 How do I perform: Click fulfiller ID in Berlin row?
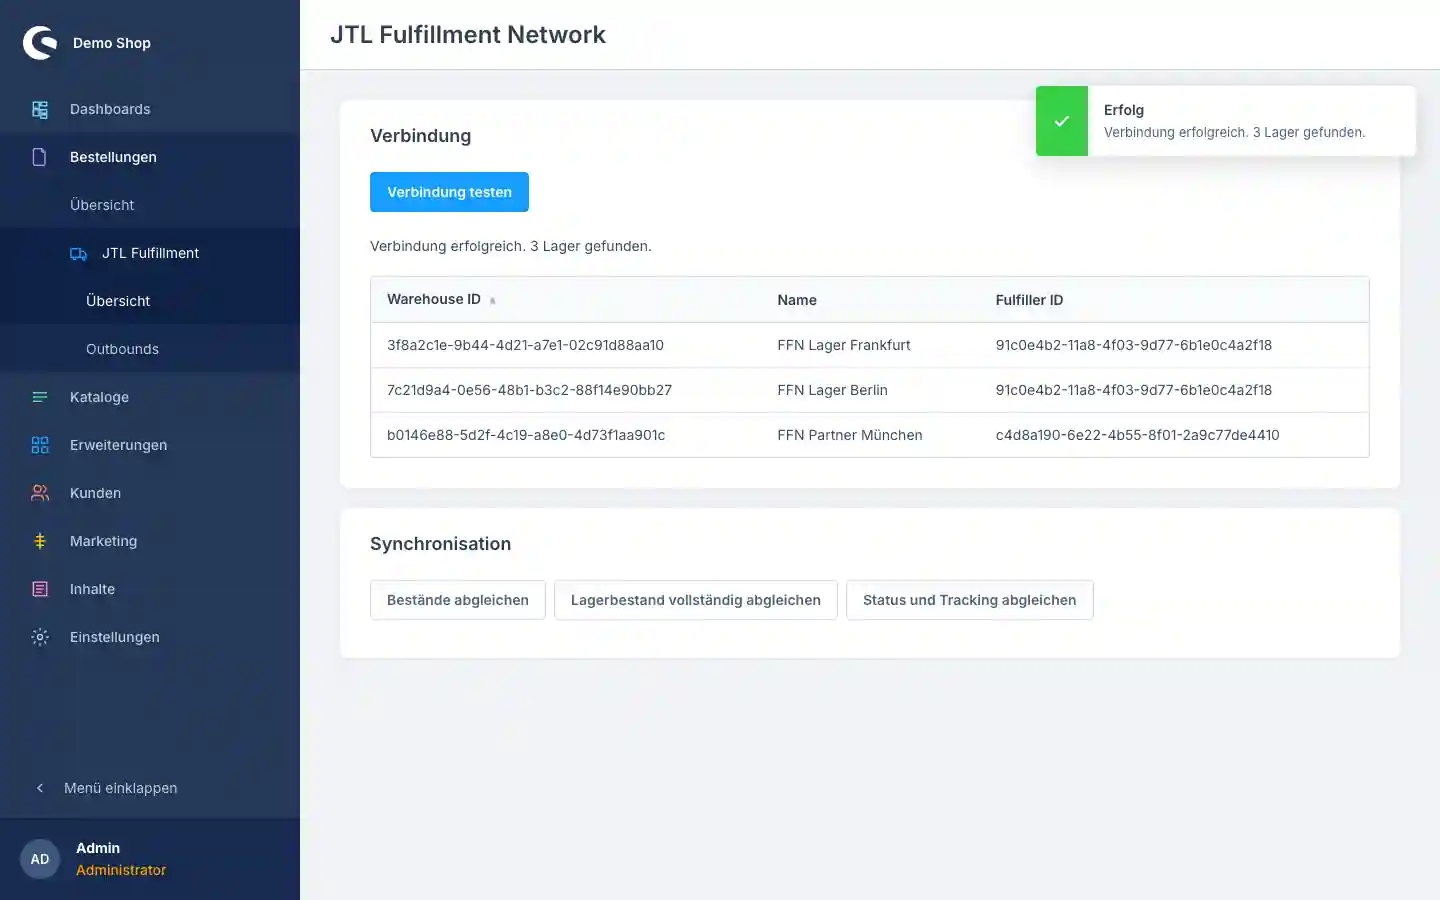(1133, 390)
